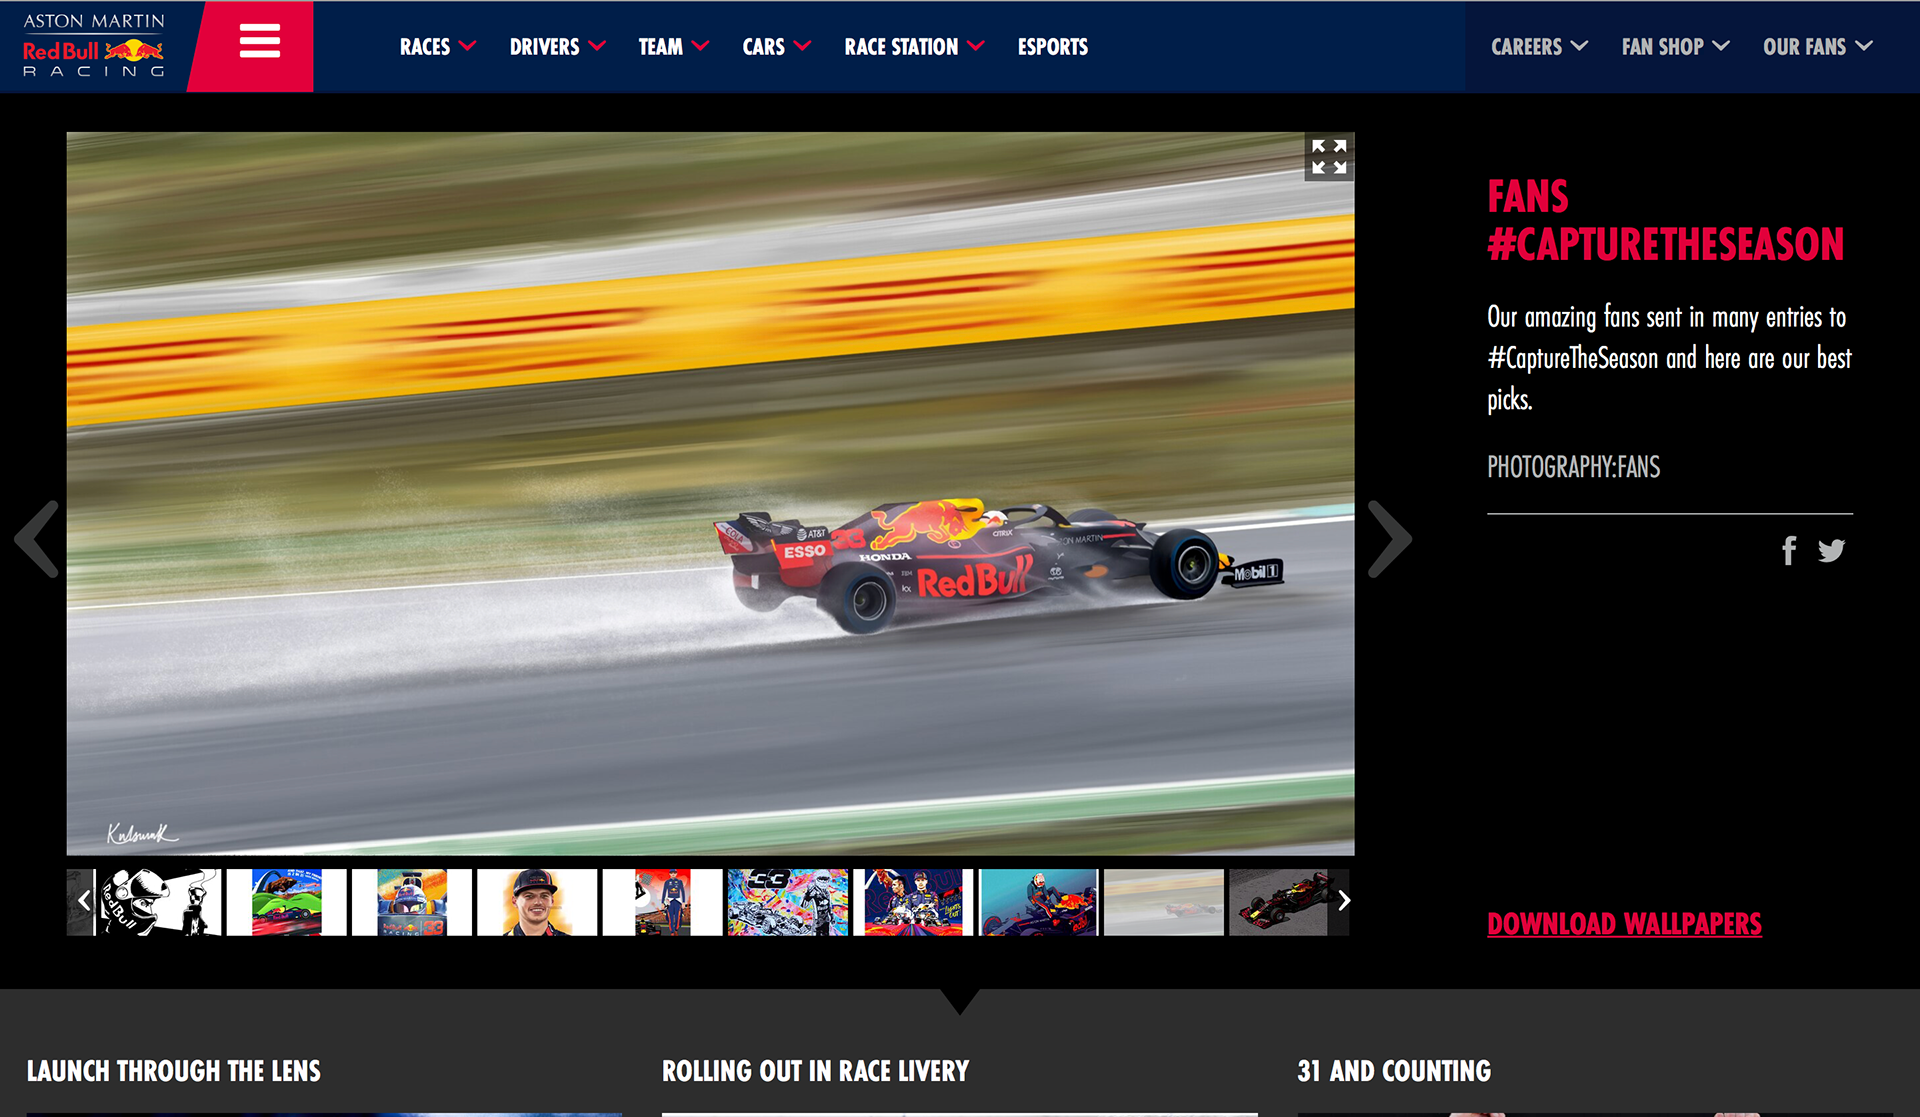Open the Our Fans dropdown

(x=1817, y=47)
